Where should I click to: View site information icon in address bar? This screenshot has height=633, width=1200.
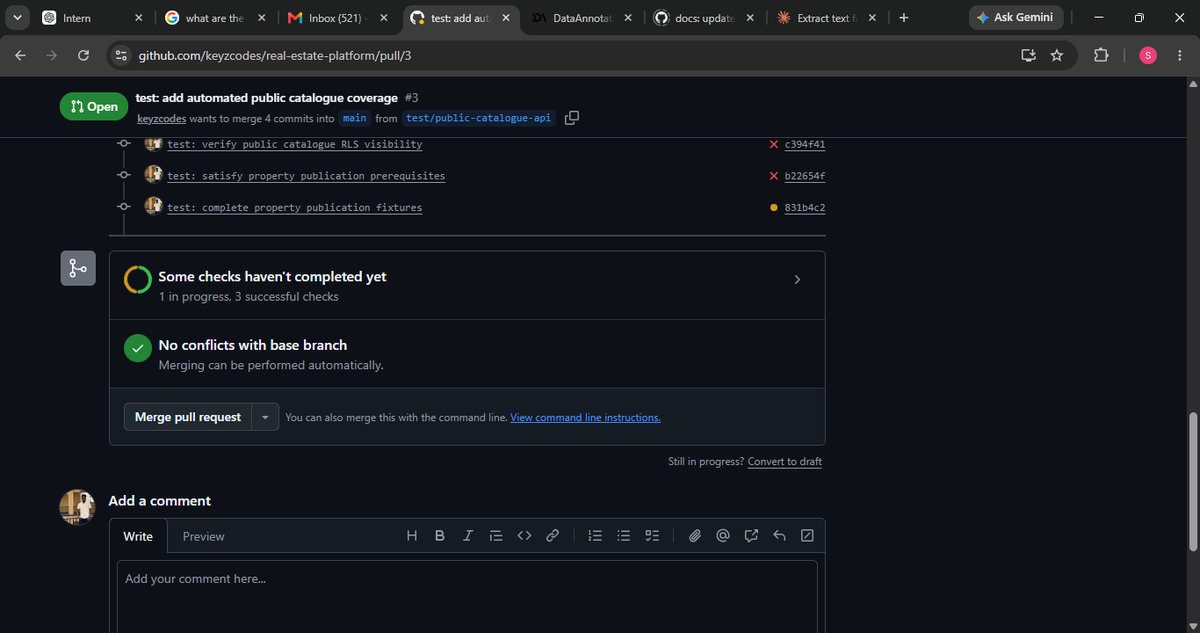[121, 55]
